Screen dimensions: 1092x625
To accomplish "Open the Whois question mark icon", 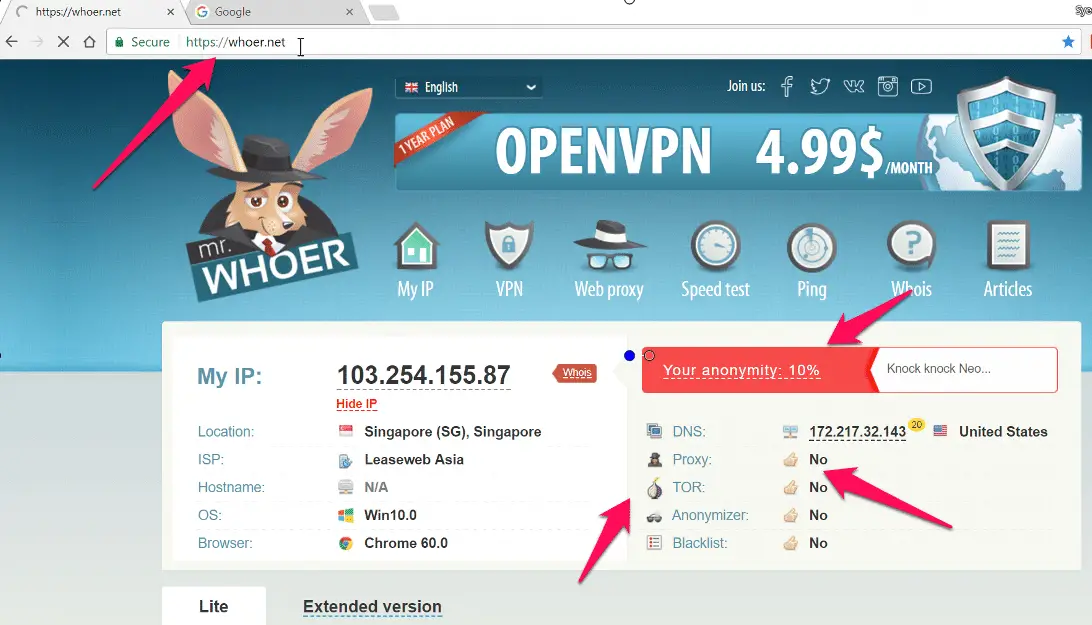I will 912,245.
